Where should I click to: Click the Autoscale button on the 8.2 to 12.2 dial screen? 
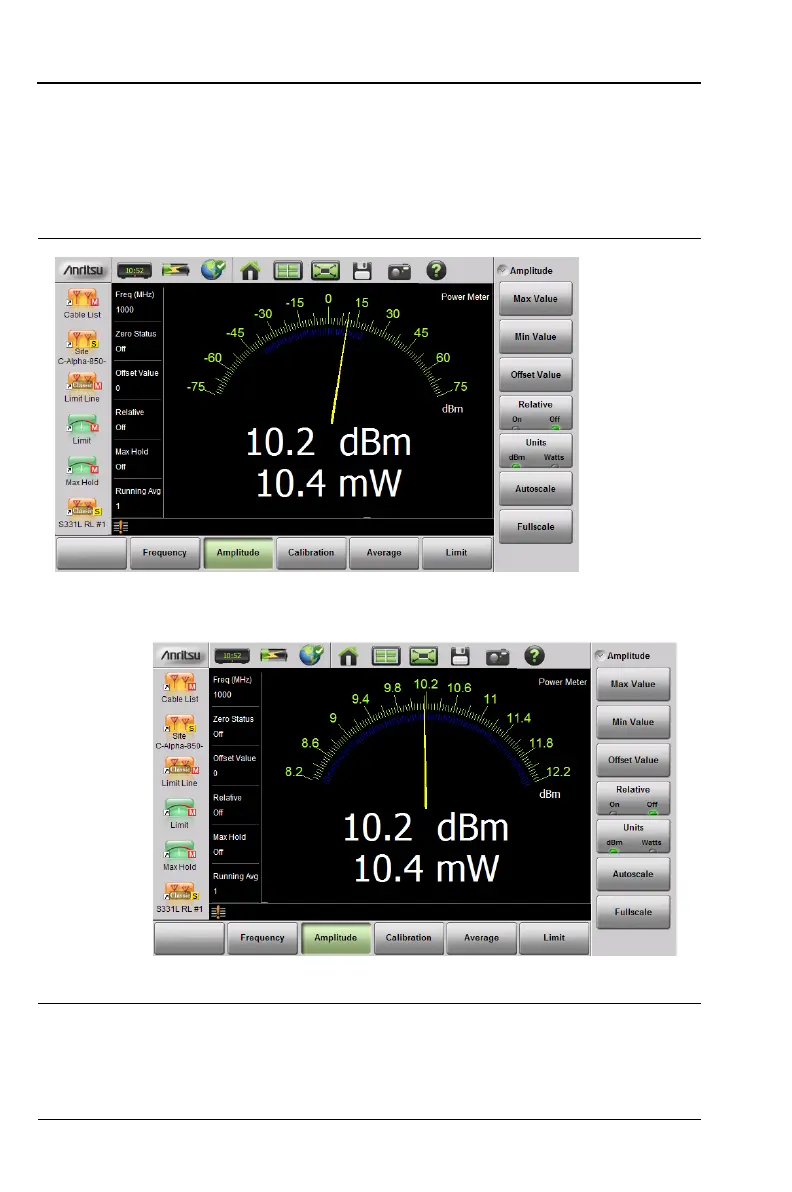(x=633, y=874)
